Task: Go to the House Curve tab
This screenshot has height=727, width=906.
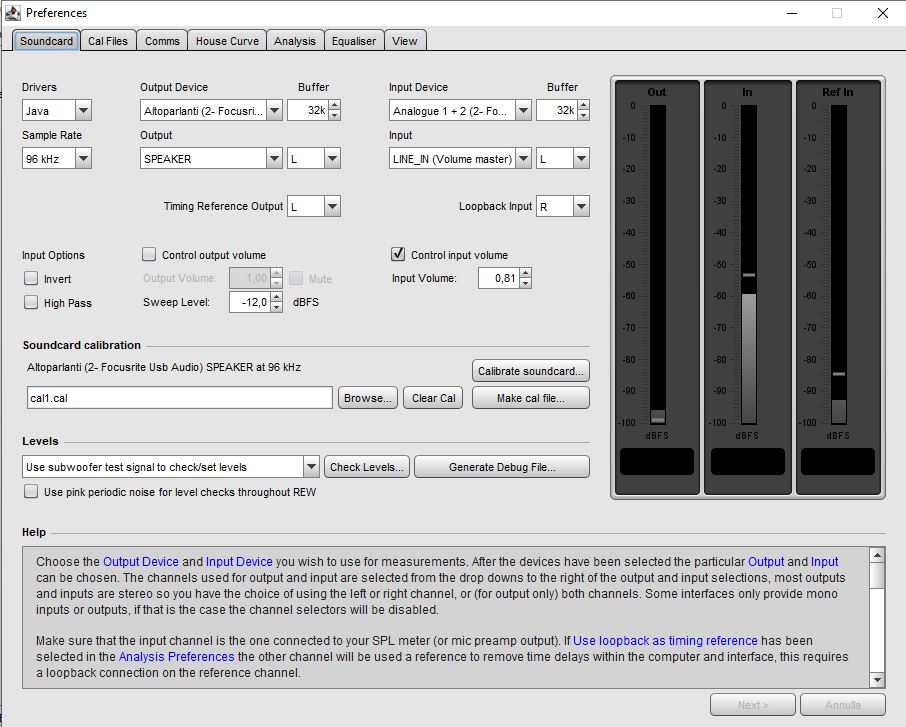Action: (x=227, y=41)
